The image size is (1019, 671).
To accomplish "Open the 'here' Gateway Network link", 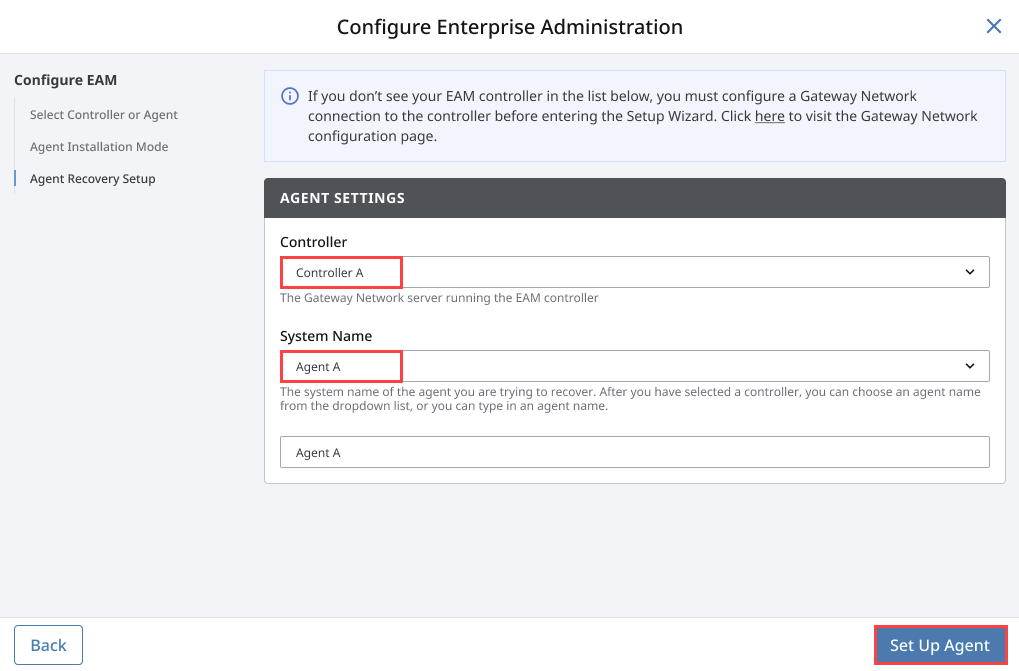I will coord(769,116).
